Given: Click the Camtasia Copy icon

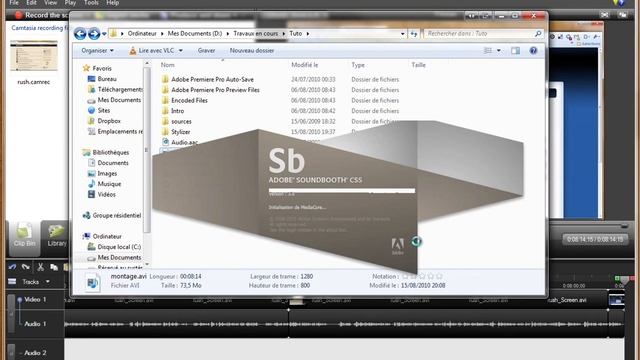Looking at the screenshot, I should tap(53, 267).
